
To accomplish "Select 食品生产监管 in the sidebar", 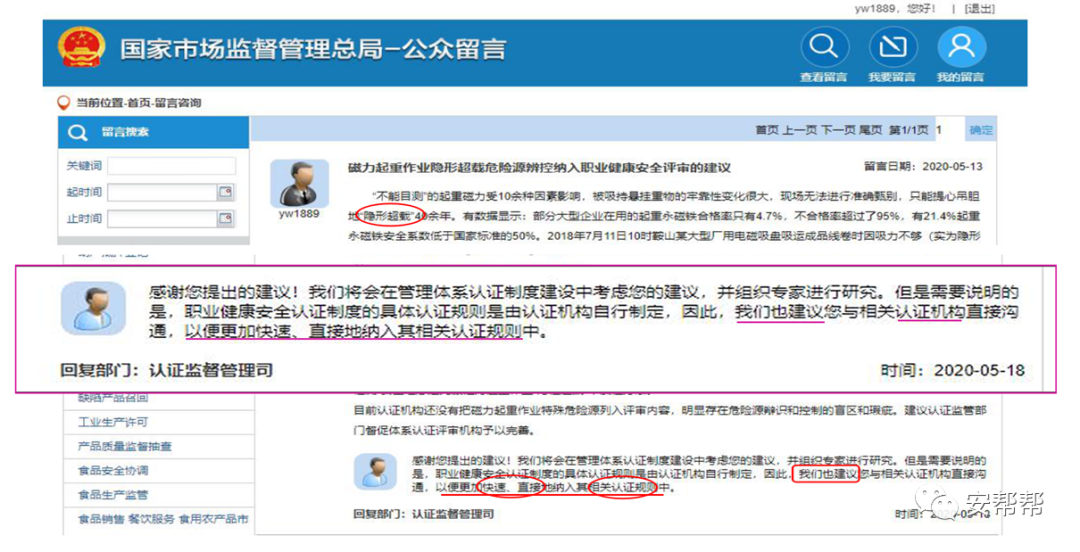I will (x=113, y=495).
